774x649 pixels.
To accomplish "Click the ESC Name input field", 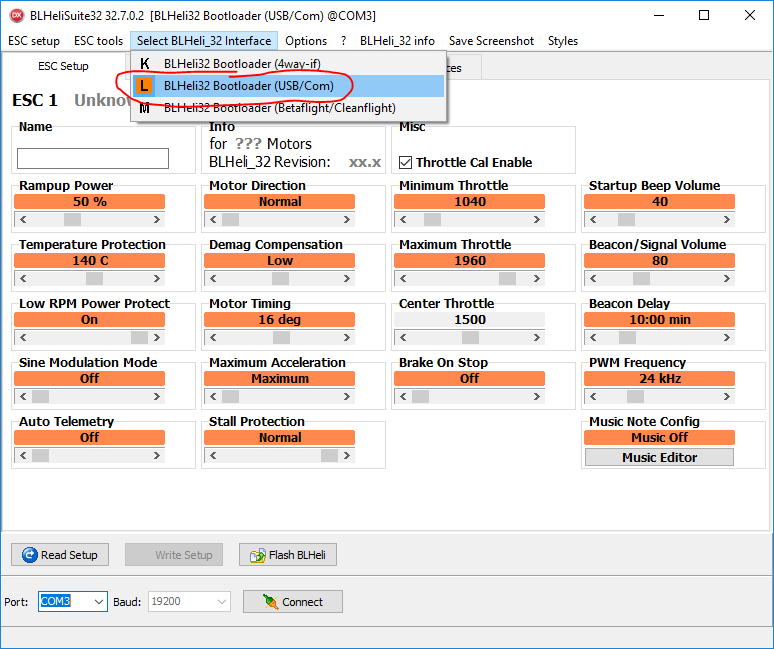I will tap(93, 158).
